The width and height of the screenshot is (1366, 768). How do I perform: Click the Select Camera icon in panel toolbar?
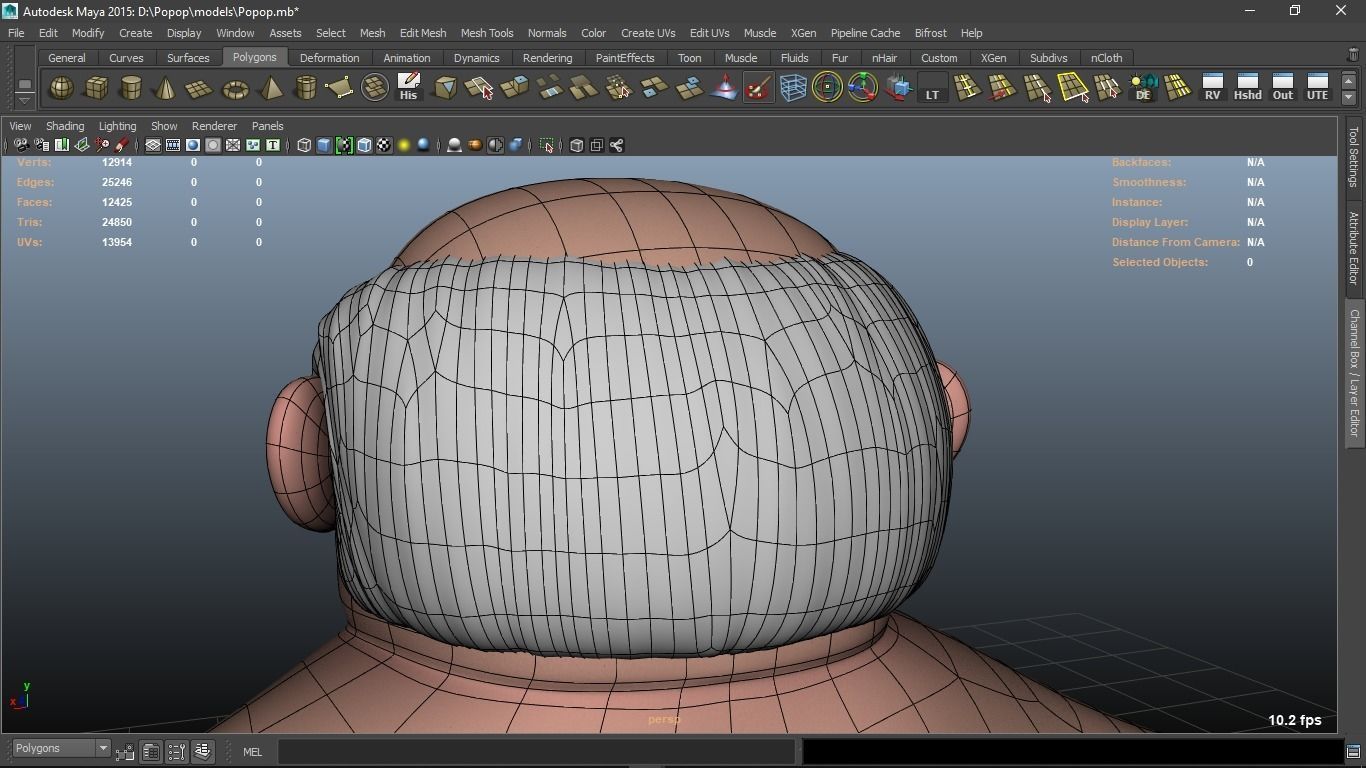point(22,146)
